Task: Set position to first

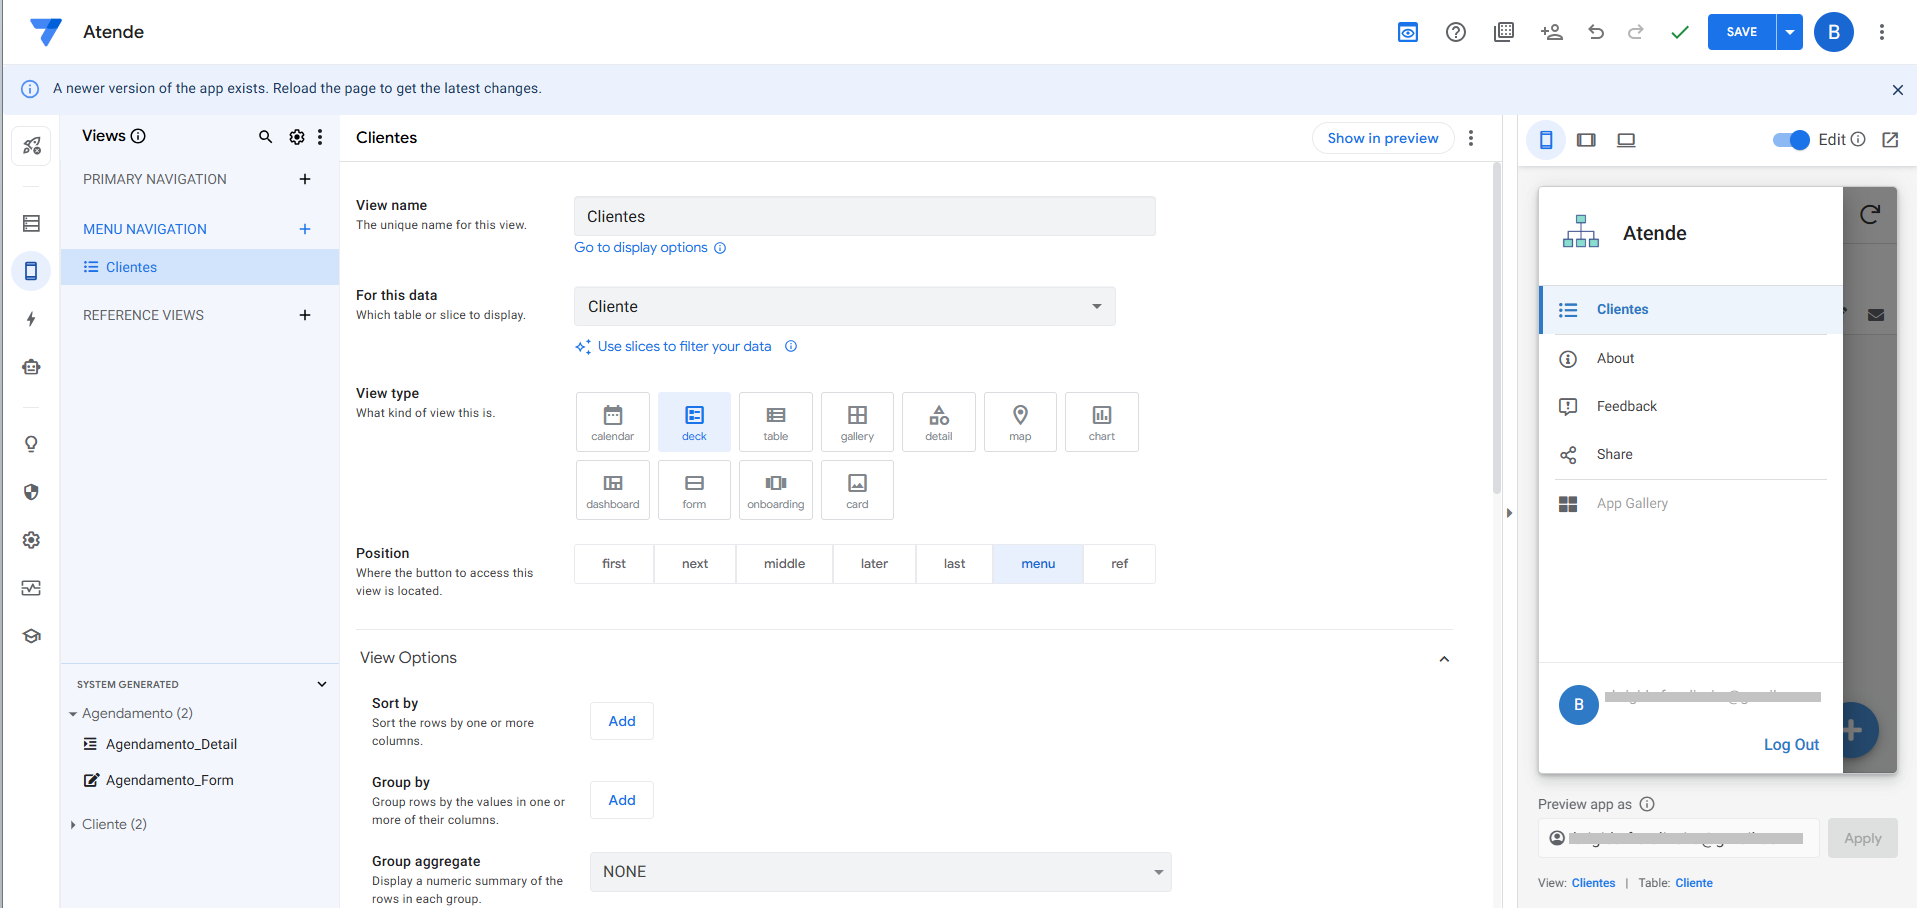Action: coord(614,564)
